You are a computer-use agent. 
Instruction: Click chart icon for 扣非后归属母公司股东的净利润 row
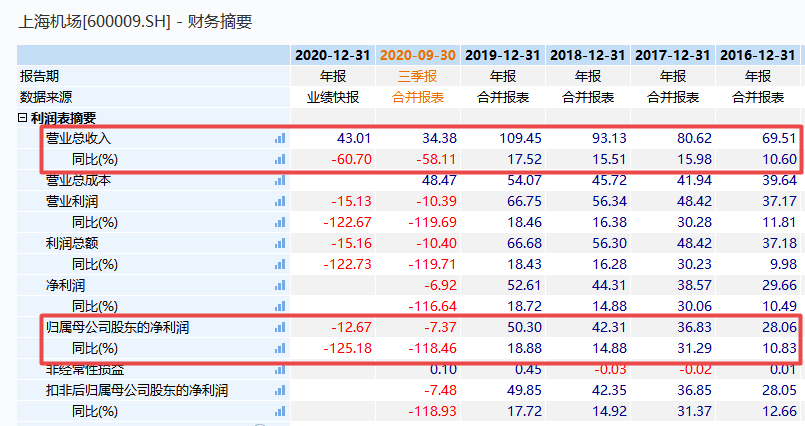(280, 390)
